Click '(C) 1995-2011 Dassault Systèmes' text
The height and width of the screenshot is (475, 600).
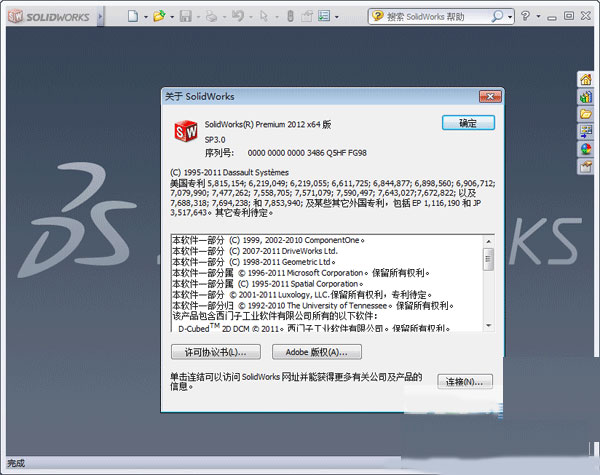[230, 173]
